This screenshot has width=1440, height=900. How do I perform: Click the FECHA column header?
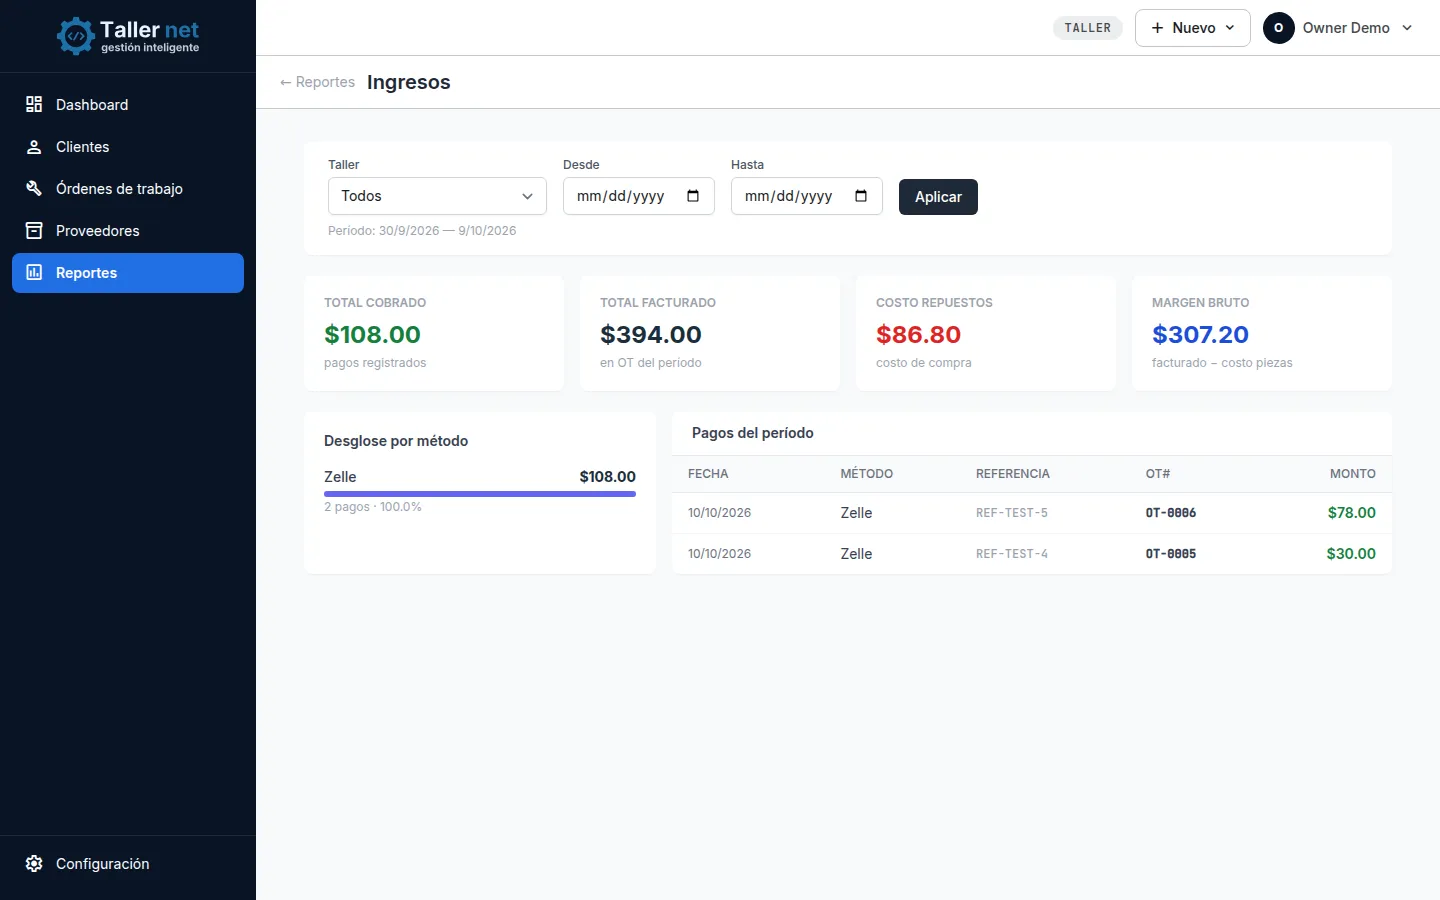point(708,474)
